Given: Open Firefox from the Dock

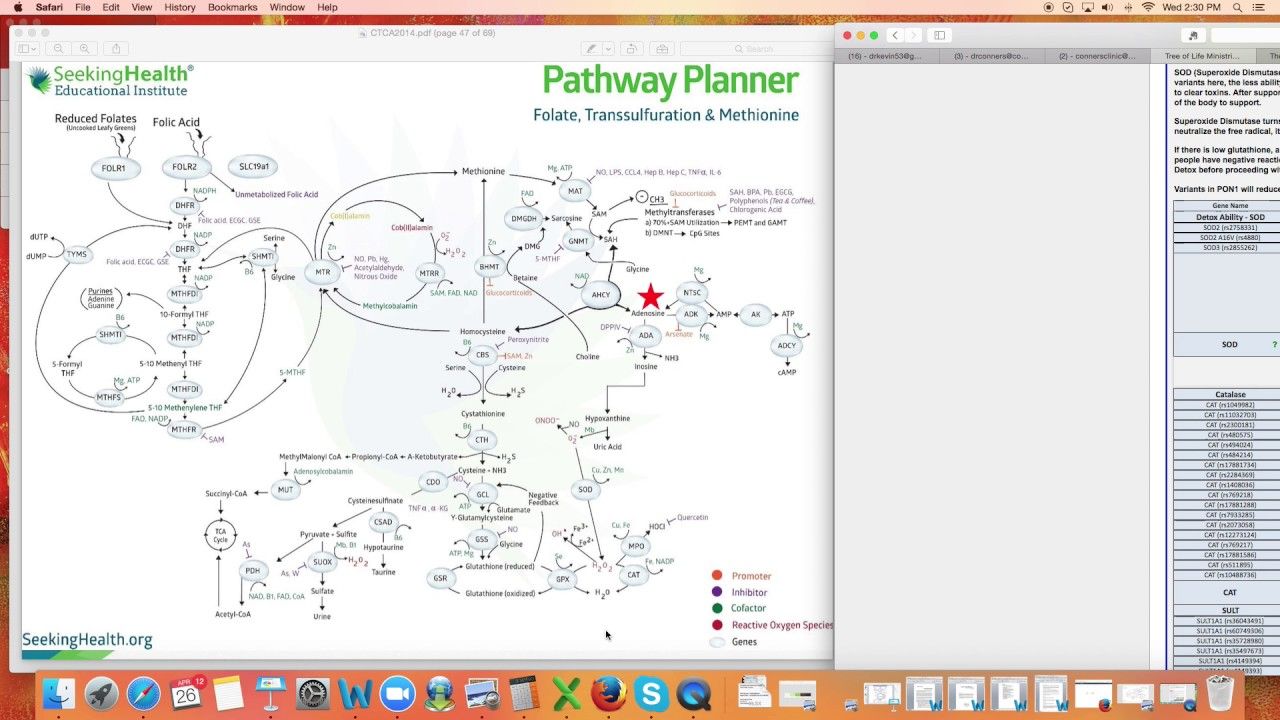Looking at the screenshot, I should tap(608, 693).
